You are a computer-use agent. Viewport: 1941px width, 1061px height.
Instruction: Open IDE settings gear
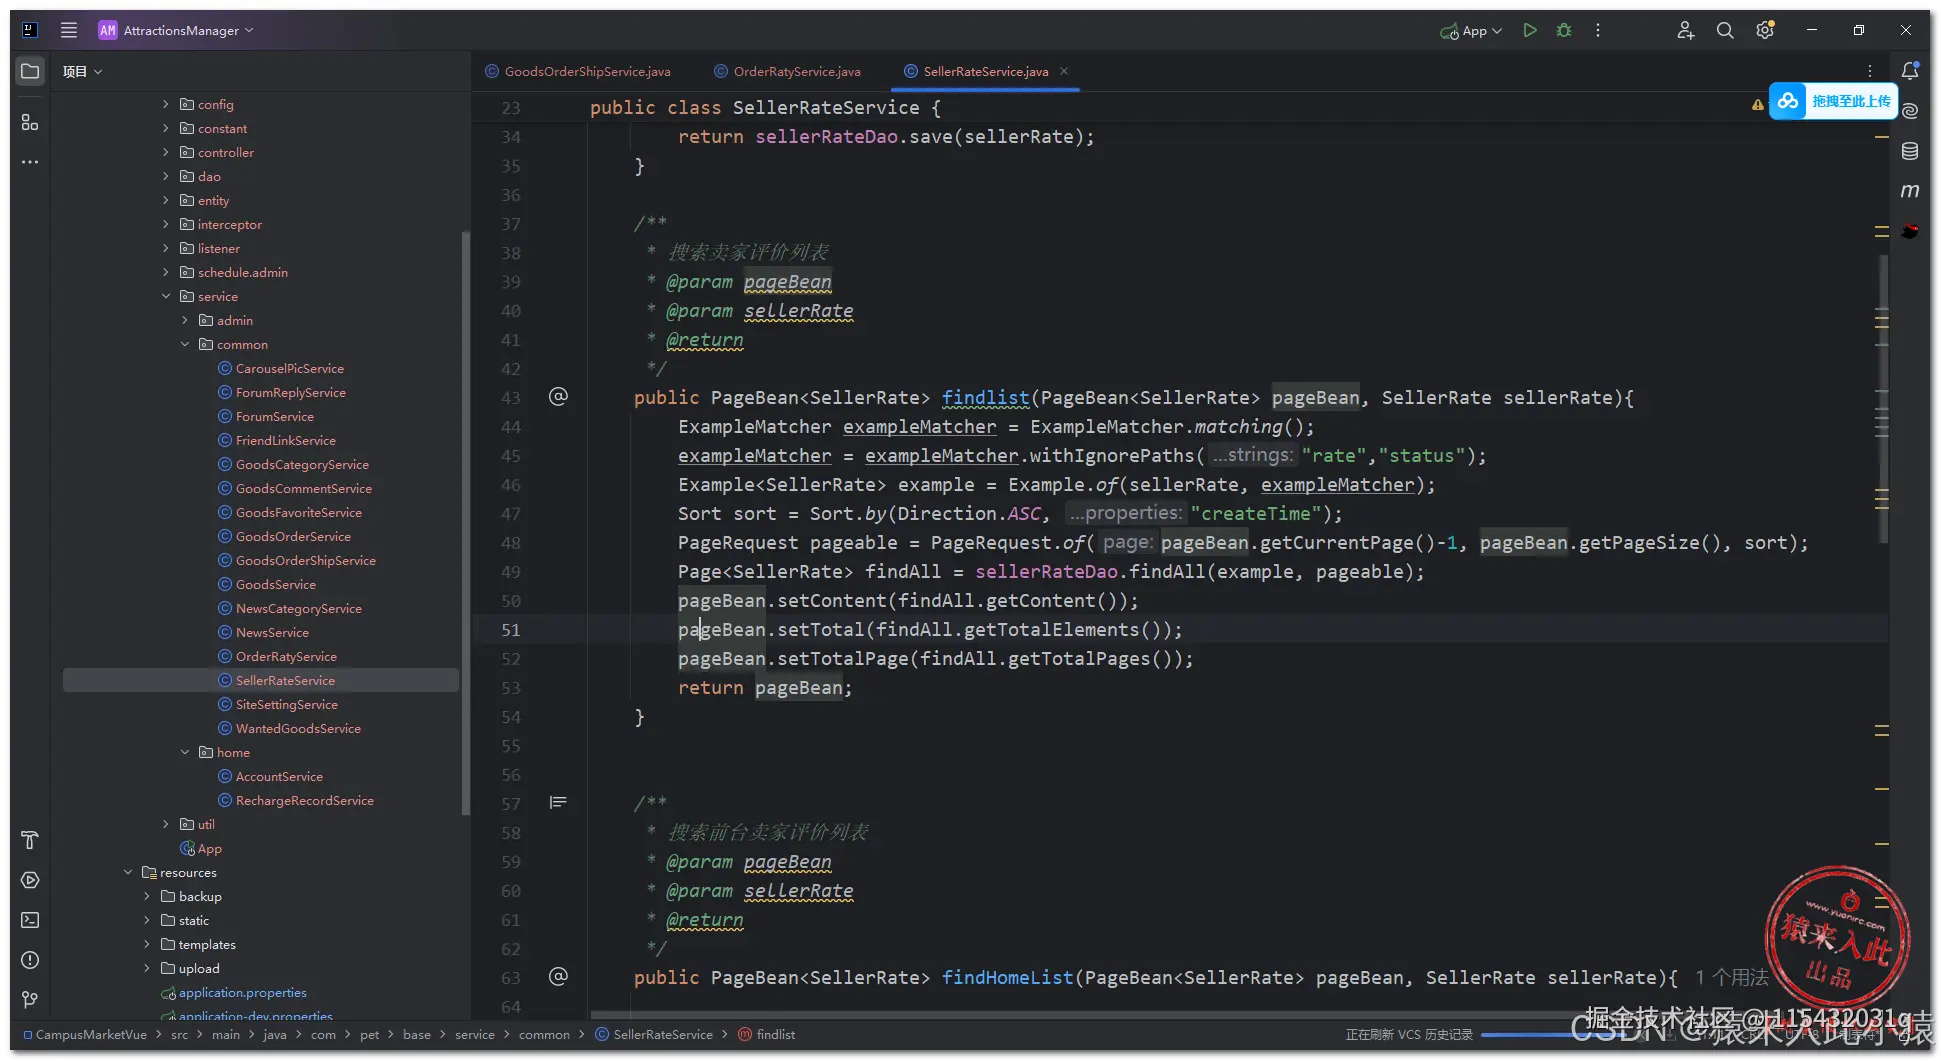pos(1765,30)
